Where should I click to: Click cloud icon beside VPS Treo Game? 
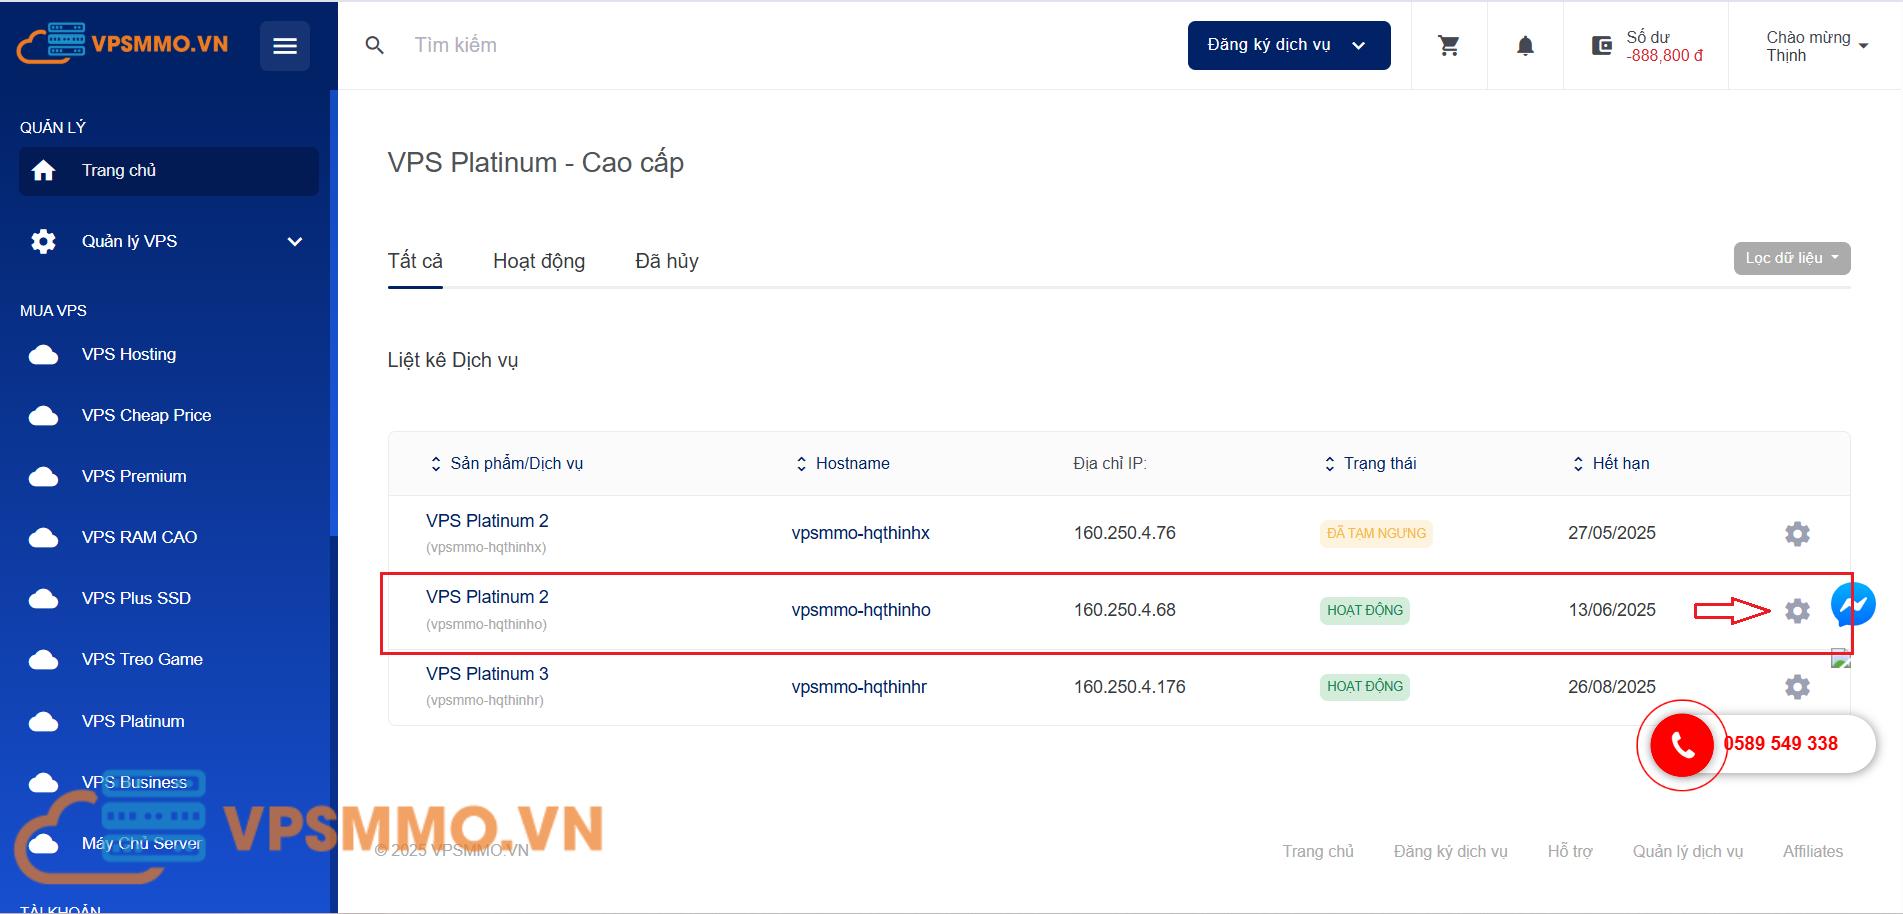[x=43, y=659]
